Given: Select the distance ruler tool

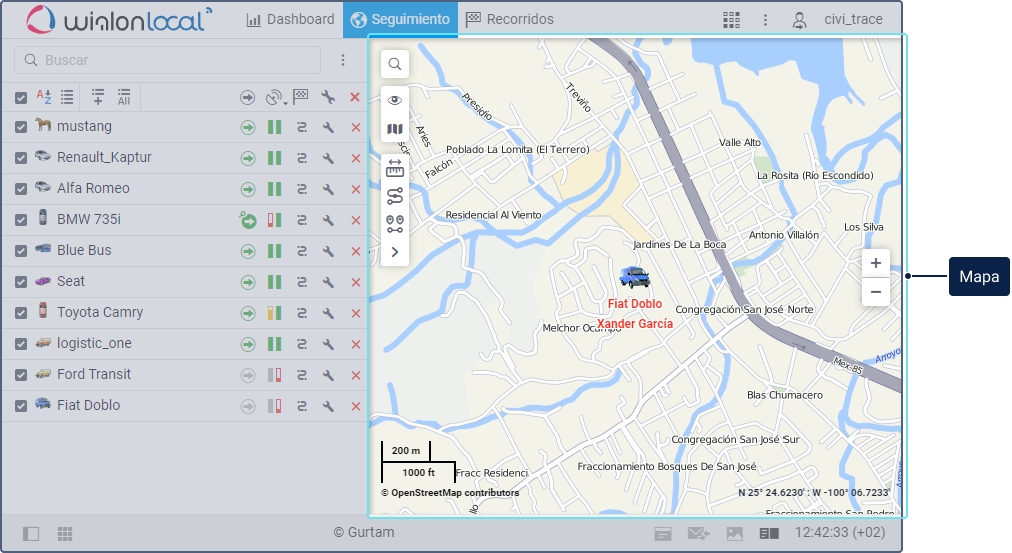Looking at the screenshot, I should pos(395,167).
